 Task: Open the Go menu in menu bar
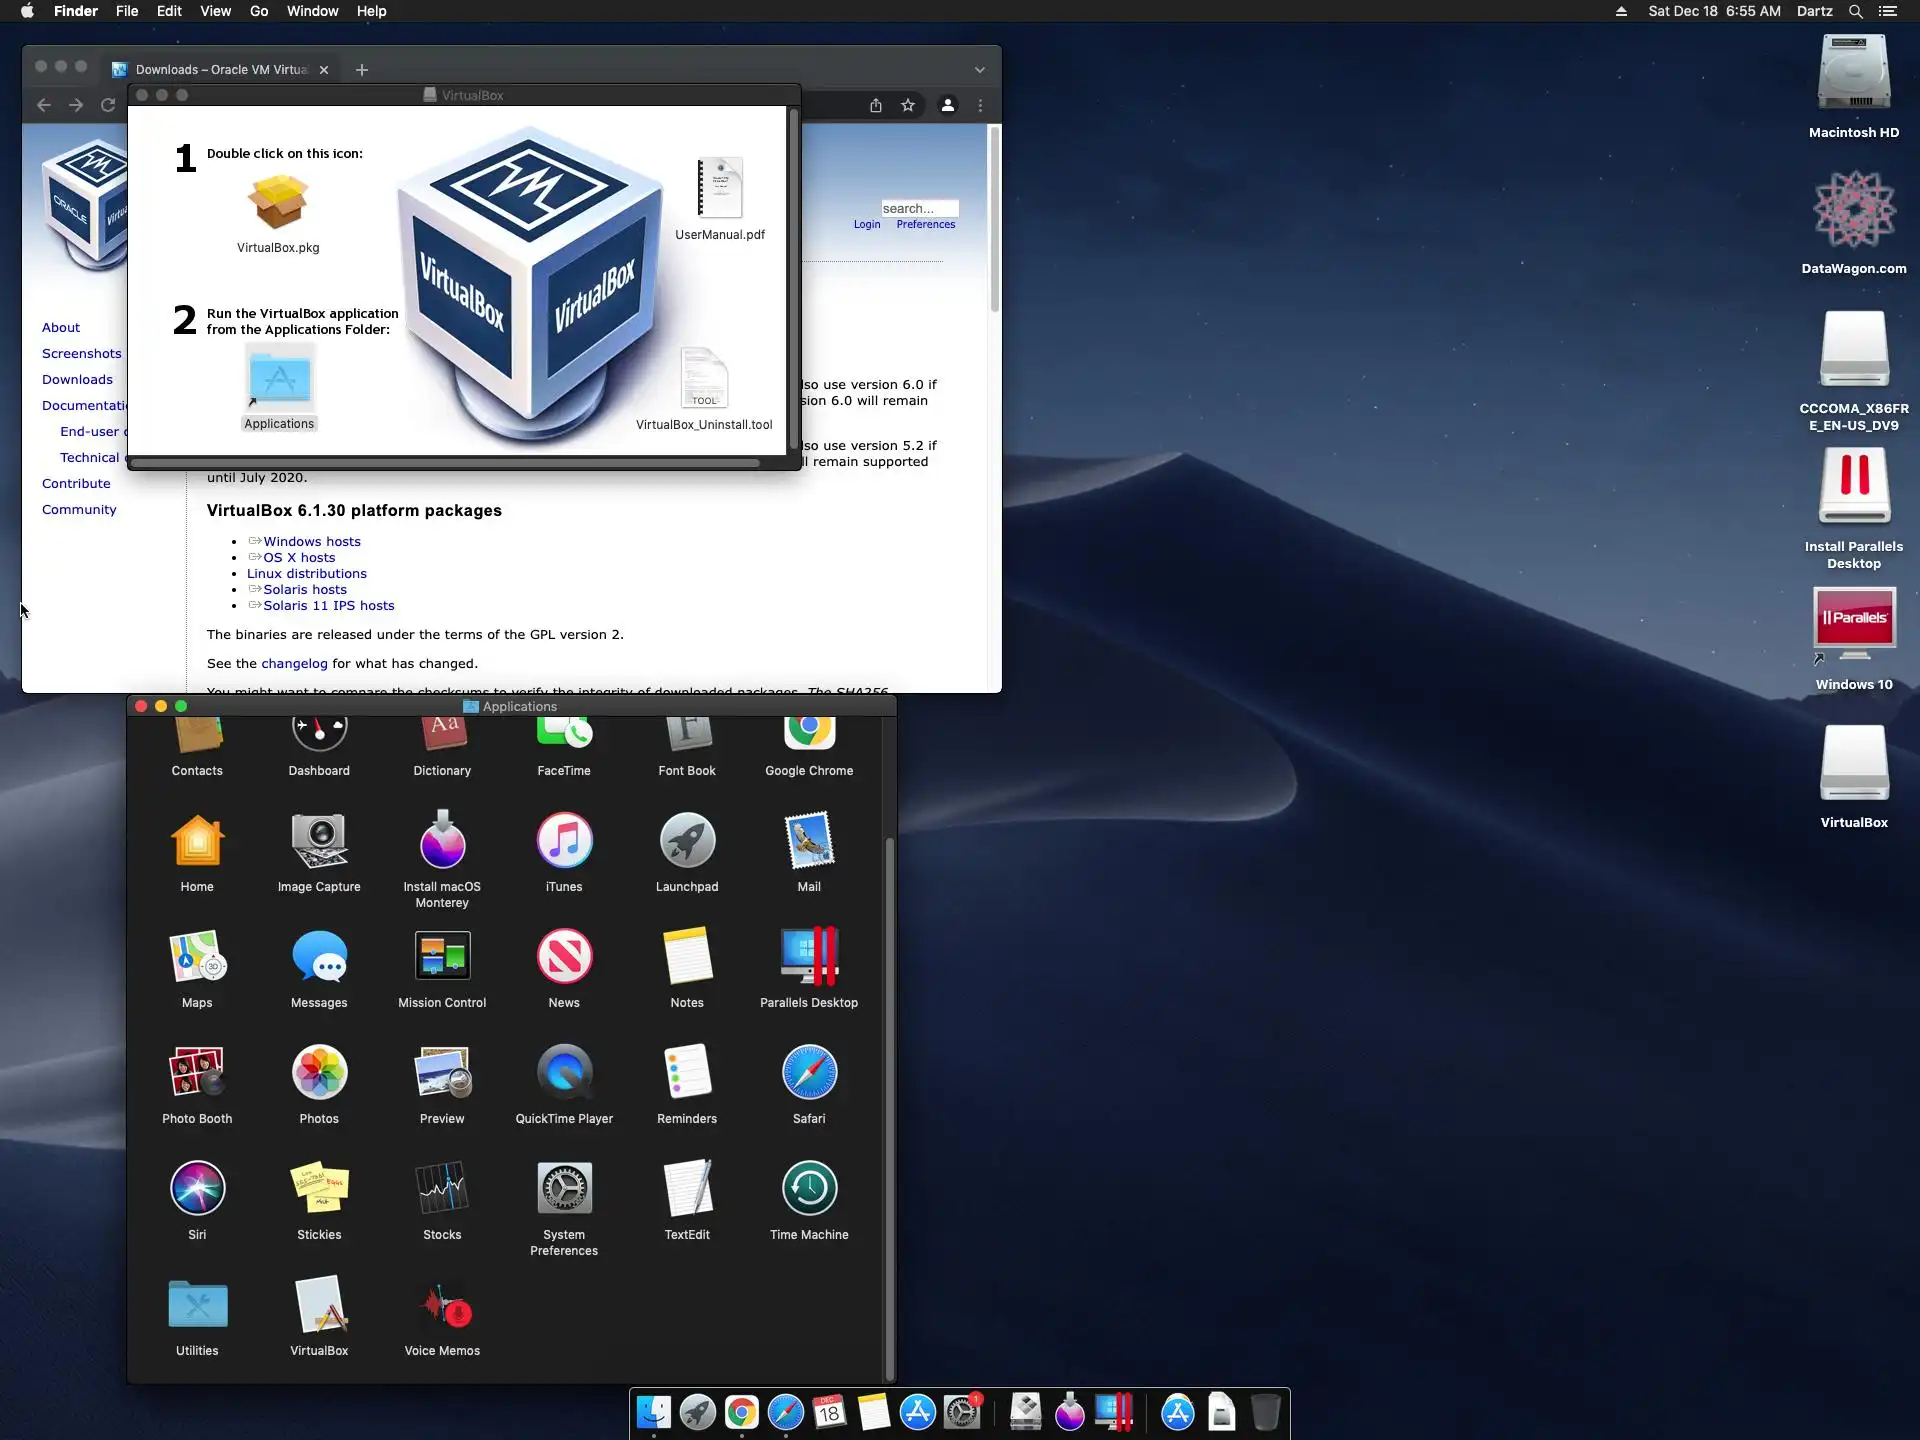[259, 11]
